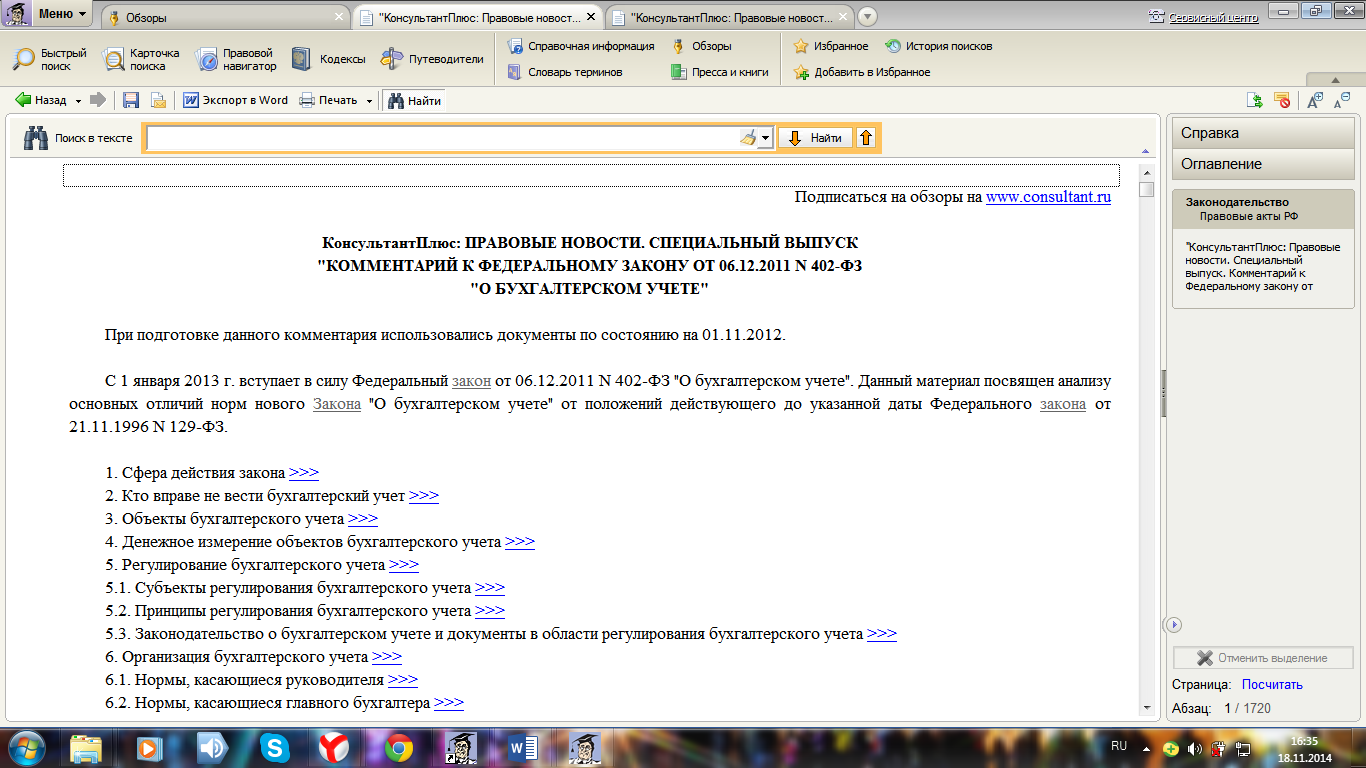The height and width of the screenshot is (768, 1366).
Task: Open Пресса и книги
Action: click(720, 72)
